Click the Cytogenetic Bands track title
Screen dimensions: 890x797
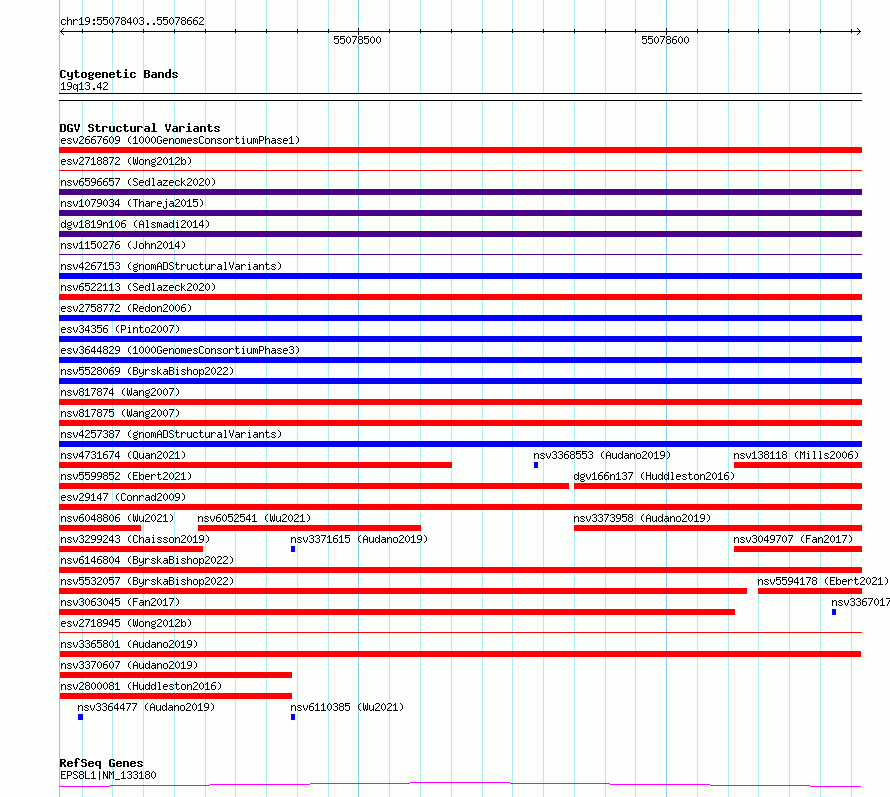(119, 74)
